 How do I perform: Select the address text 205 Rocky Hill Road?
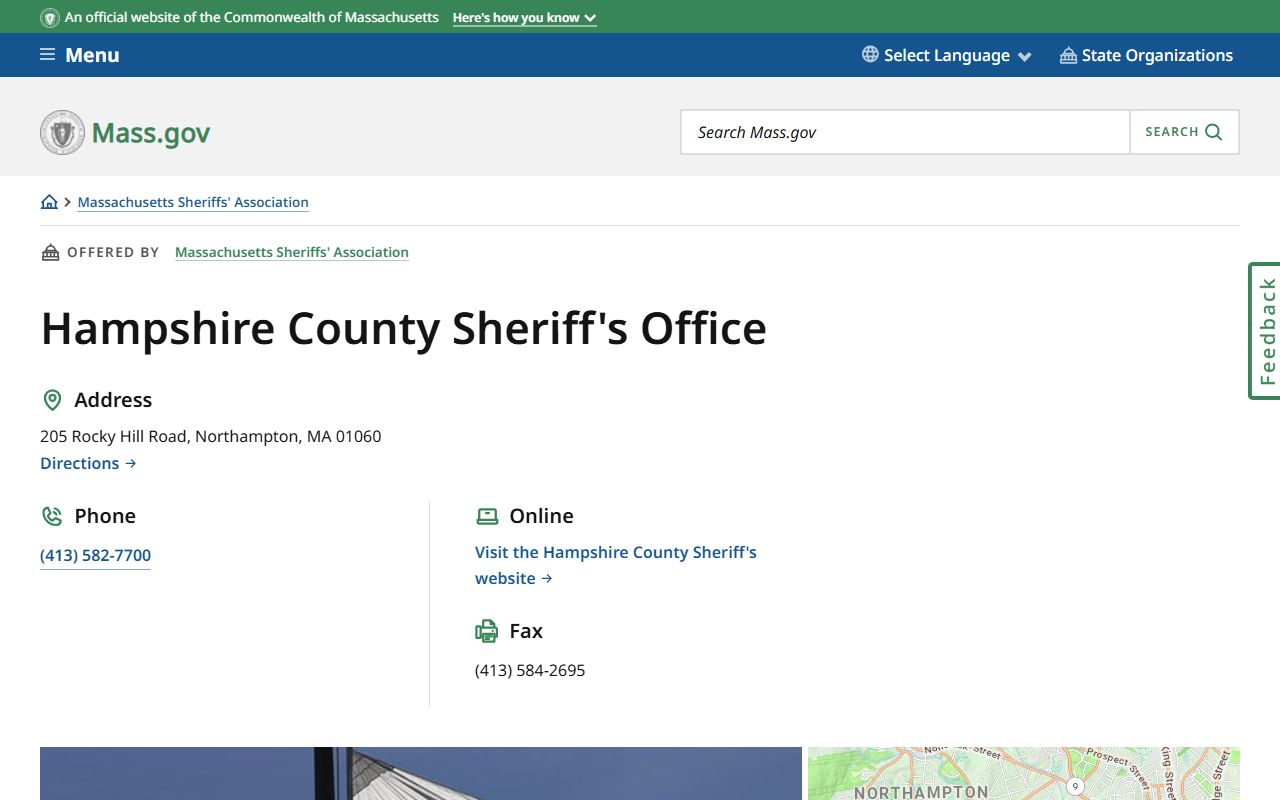tap(113, 436)
